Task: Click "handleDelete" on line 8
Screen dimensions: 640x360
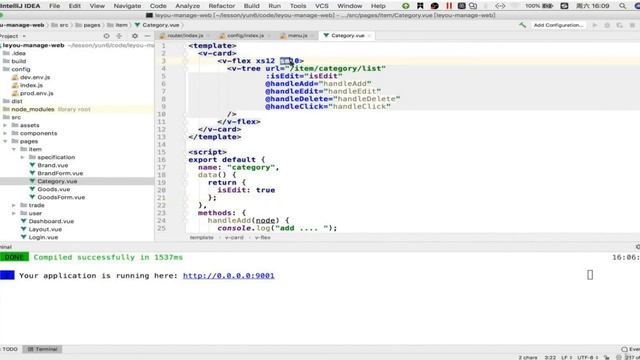Action: click(367, 99)
